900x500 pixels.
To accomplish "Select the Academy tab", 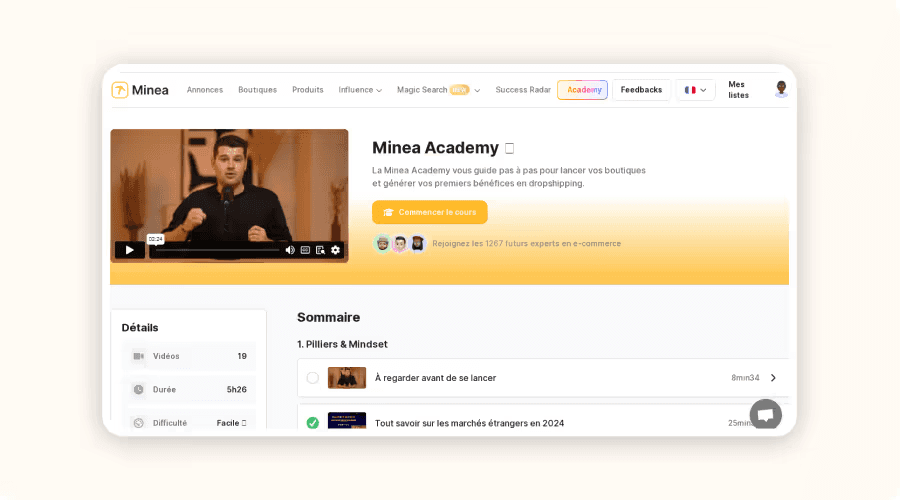I will pos(583,90).
